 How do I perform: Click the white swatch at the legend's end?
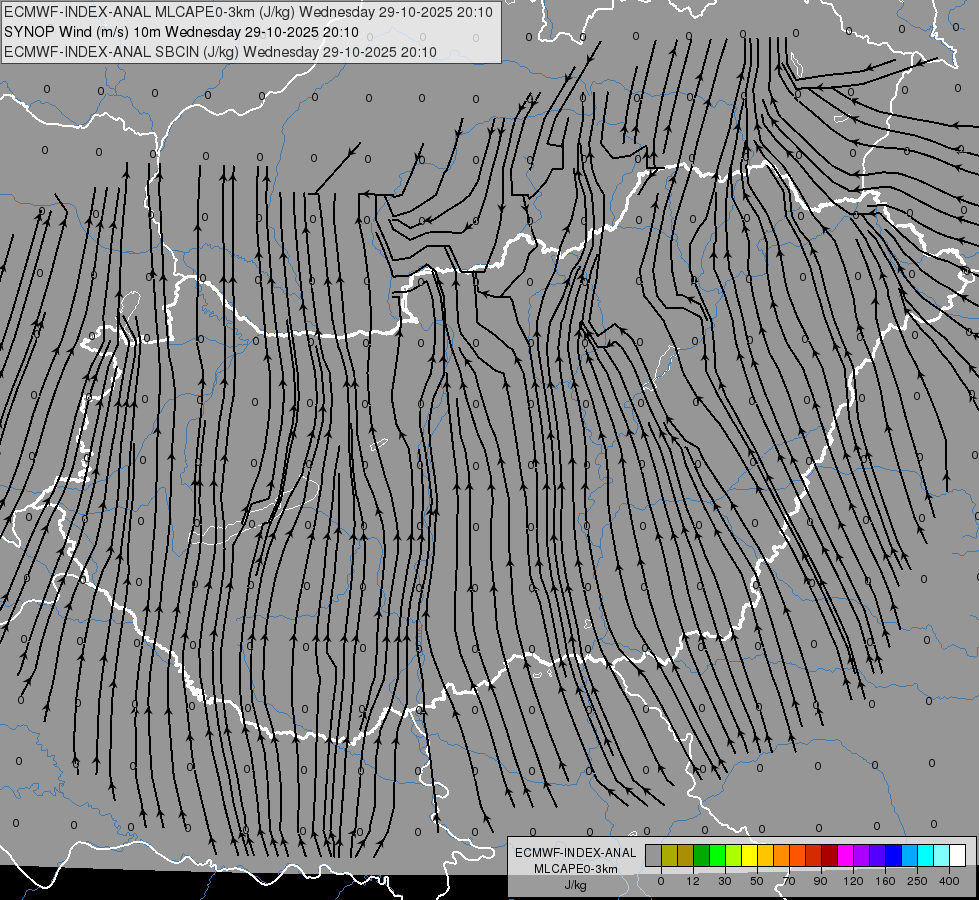pyautogui.click(x=958, y=855)
